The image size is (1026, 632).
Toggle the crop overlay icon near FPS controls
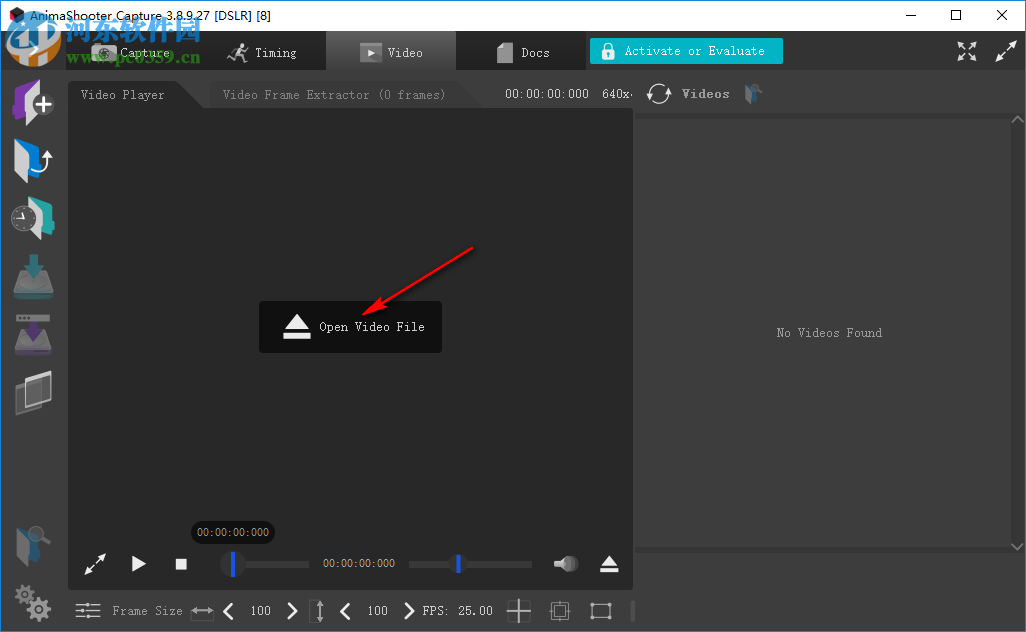pyautogui.click(x=559, y=610)
